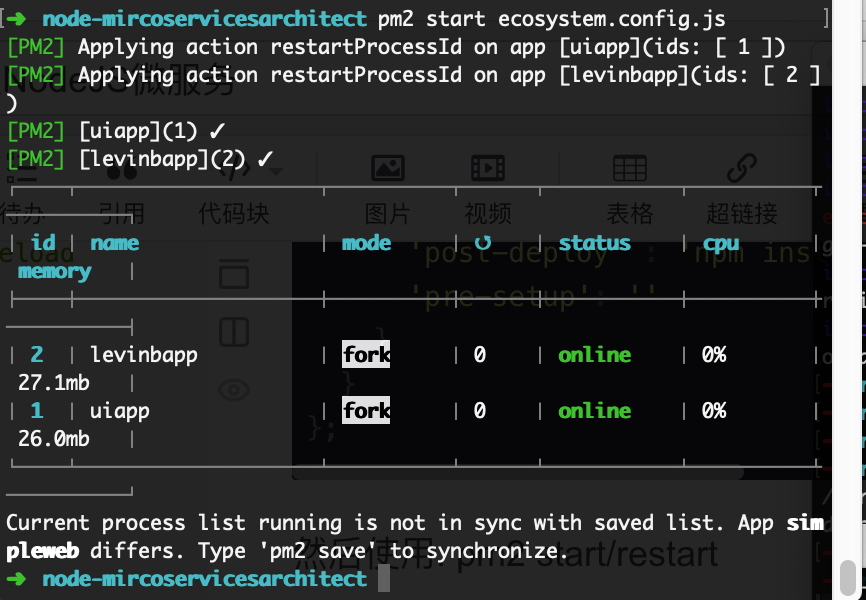The height and width of the screenshot is (600, 866).
Task: Click the single-pane layout icon in background editor
Action: click(234, 273)
